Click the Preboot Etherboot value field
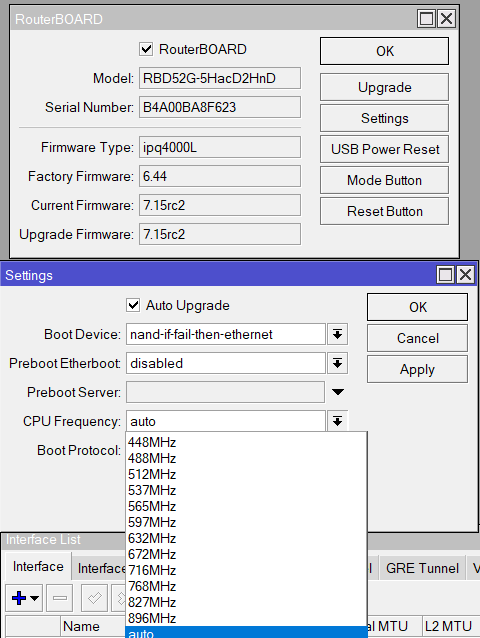Image resolution: width=480 pixels, height=638 pixels. pos(226,363)
